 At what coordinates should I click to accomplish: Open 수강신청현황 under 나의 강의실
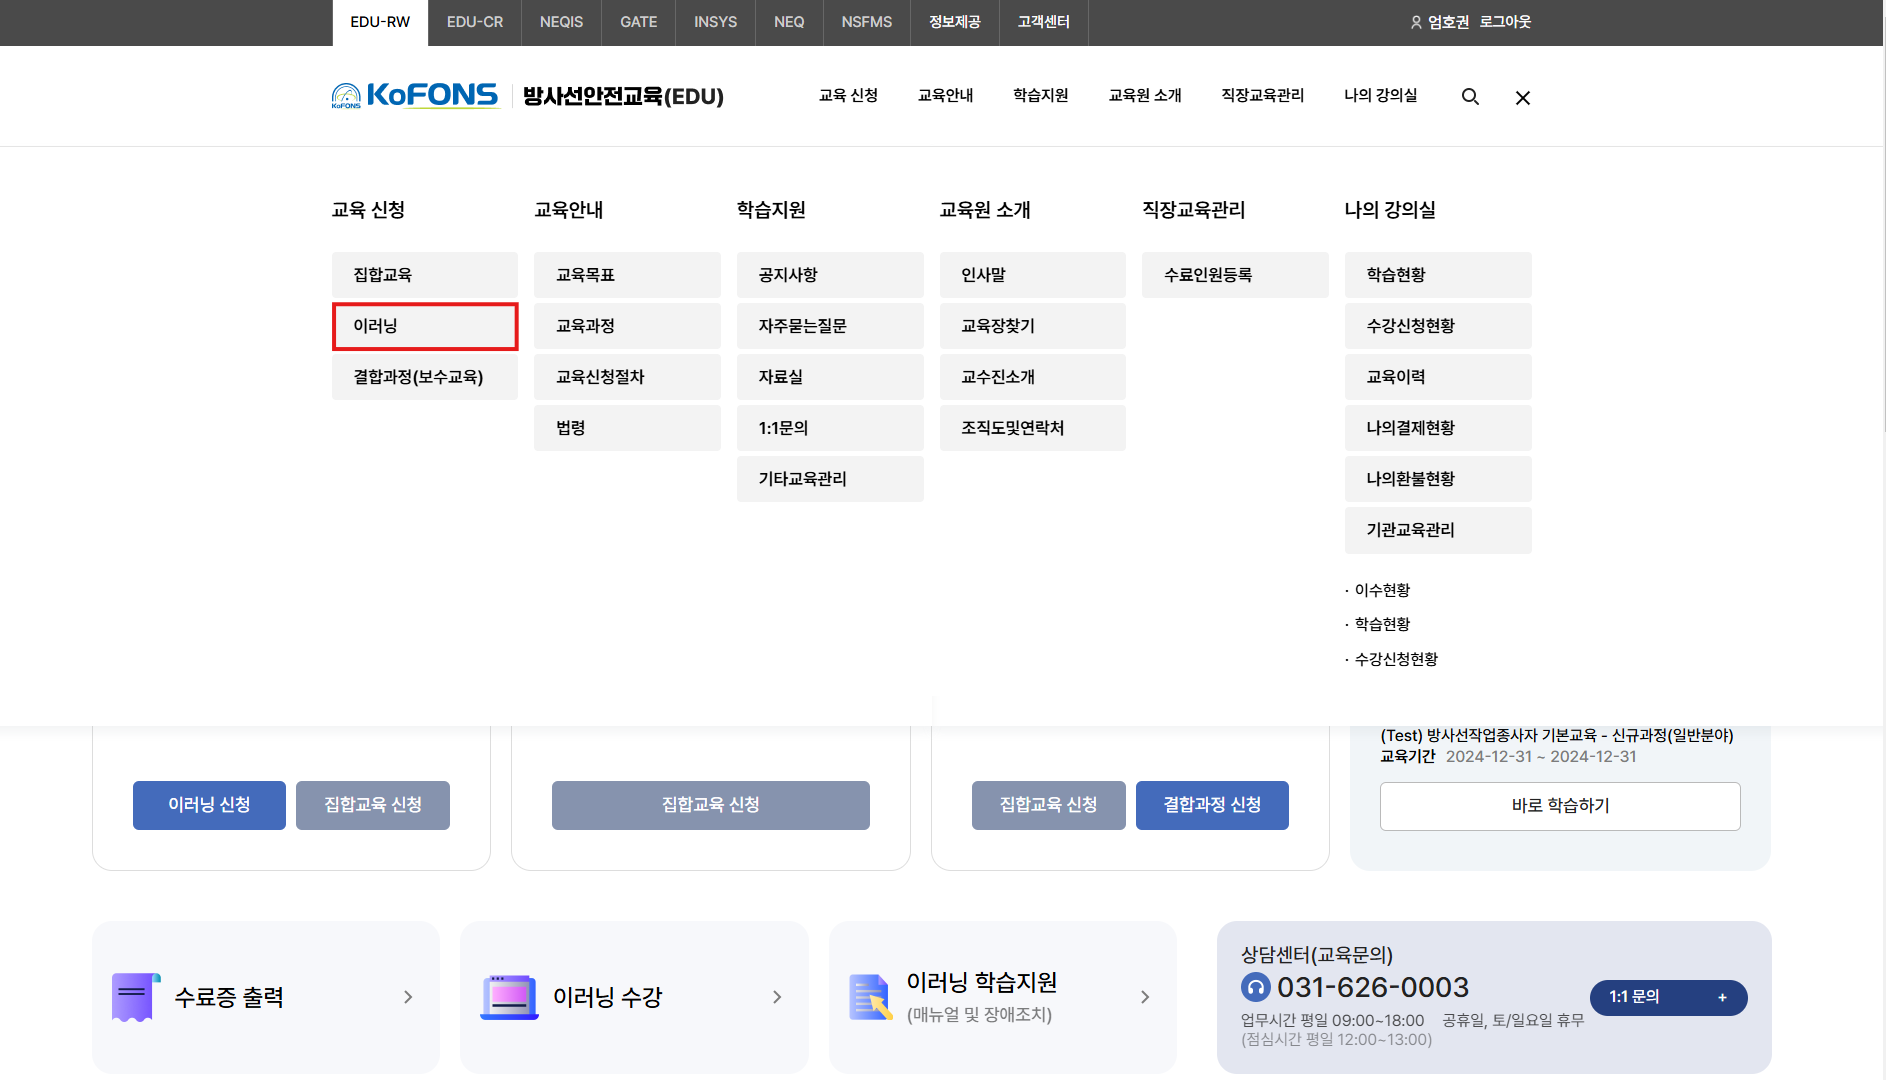pyautogui.click(x=1437, y=326)
